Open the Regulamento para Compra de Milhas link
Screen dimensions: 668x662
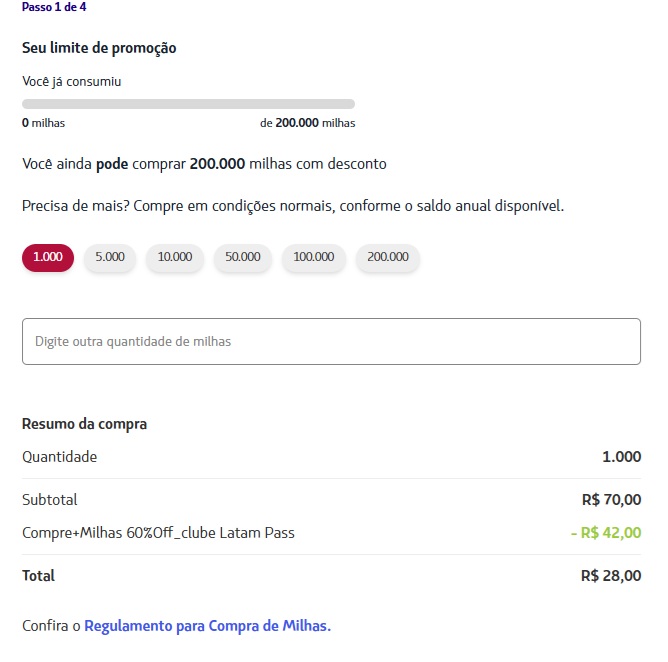click(207, 627)
